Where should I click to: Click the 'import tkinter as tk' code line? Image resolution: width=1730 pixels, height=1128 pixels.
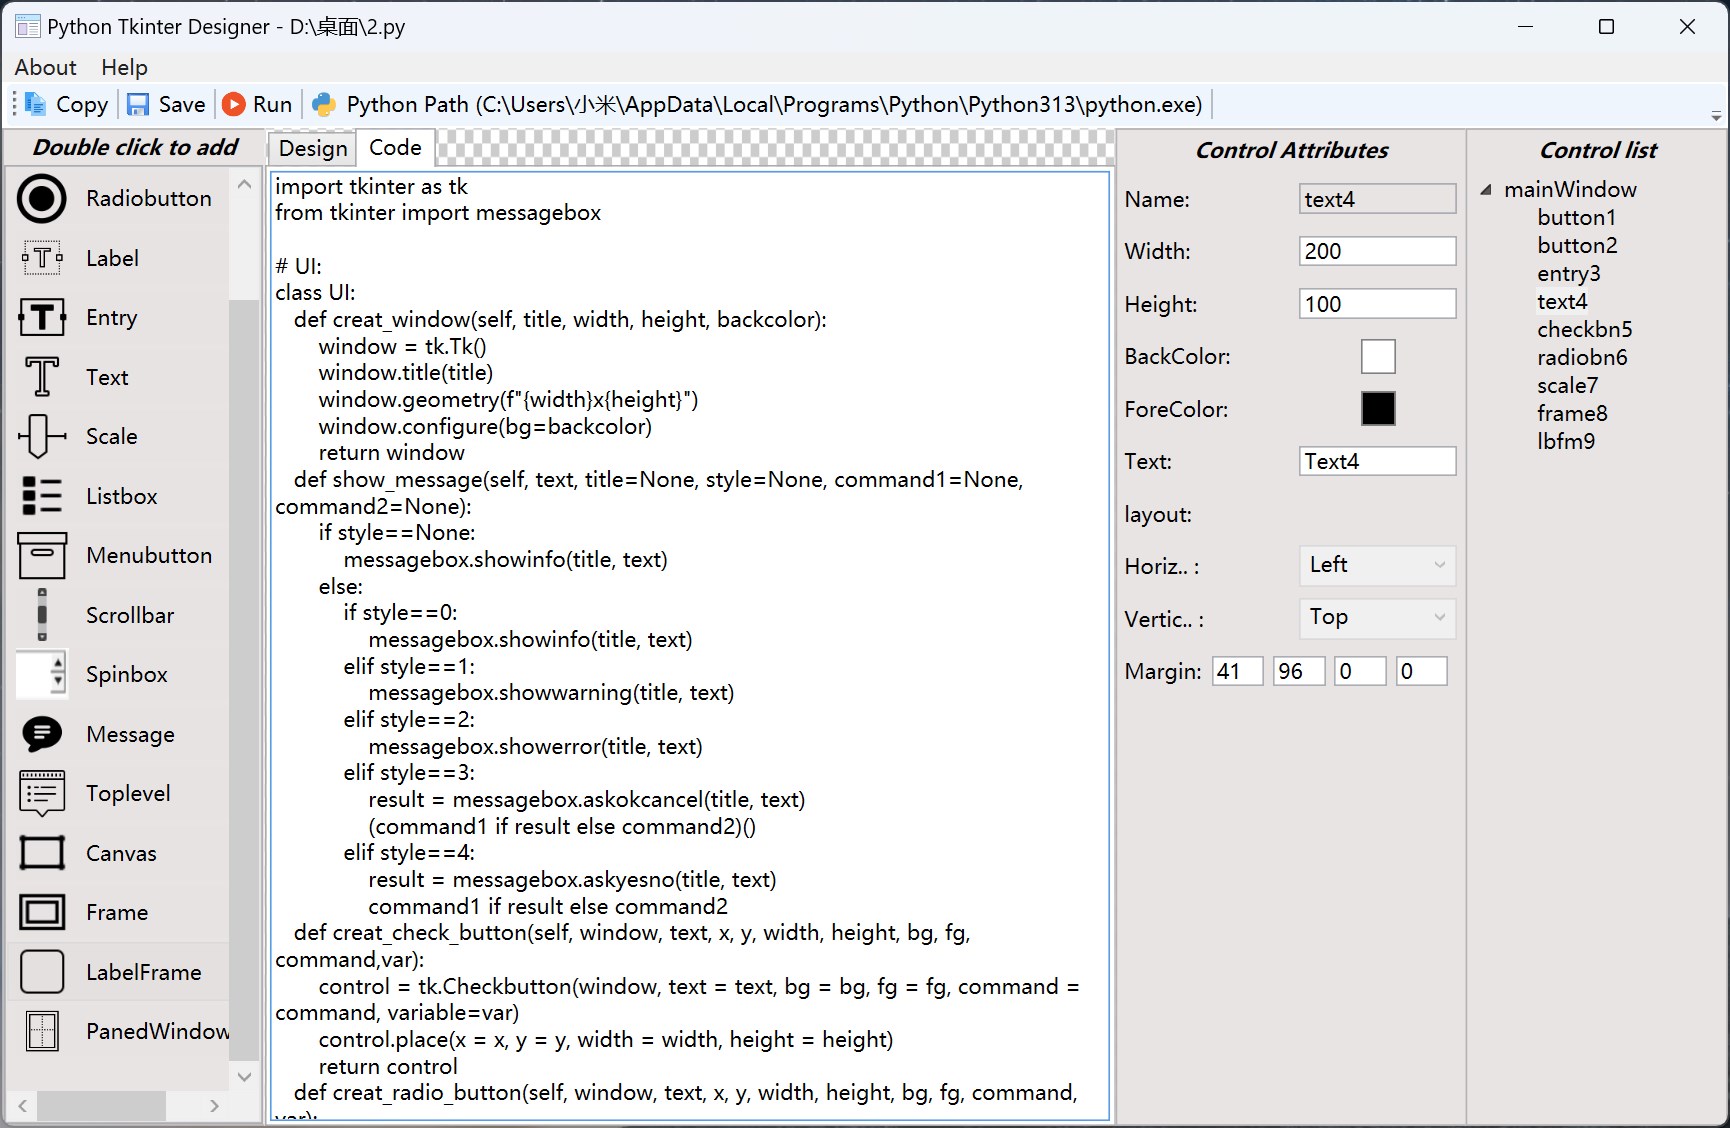pyautogui.click(x=371, y=186)
